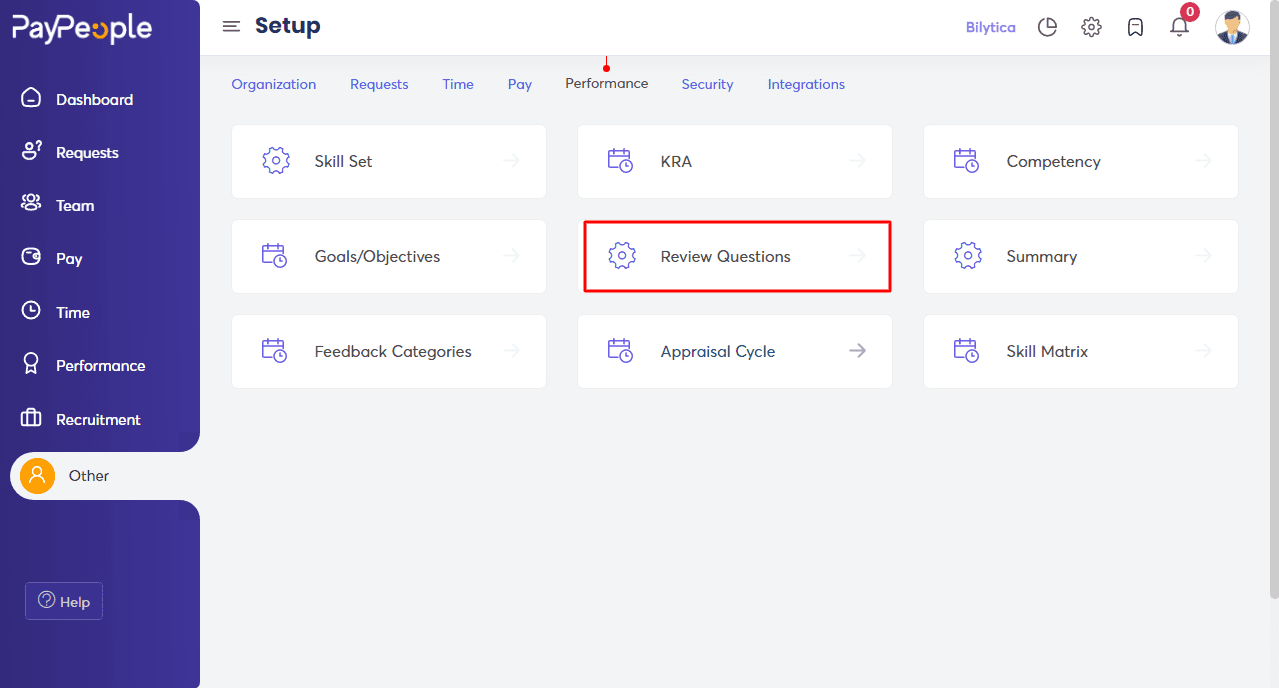The image size is (1279, 688).
Task: Open the Competency text label
Action: point(1053,161)
